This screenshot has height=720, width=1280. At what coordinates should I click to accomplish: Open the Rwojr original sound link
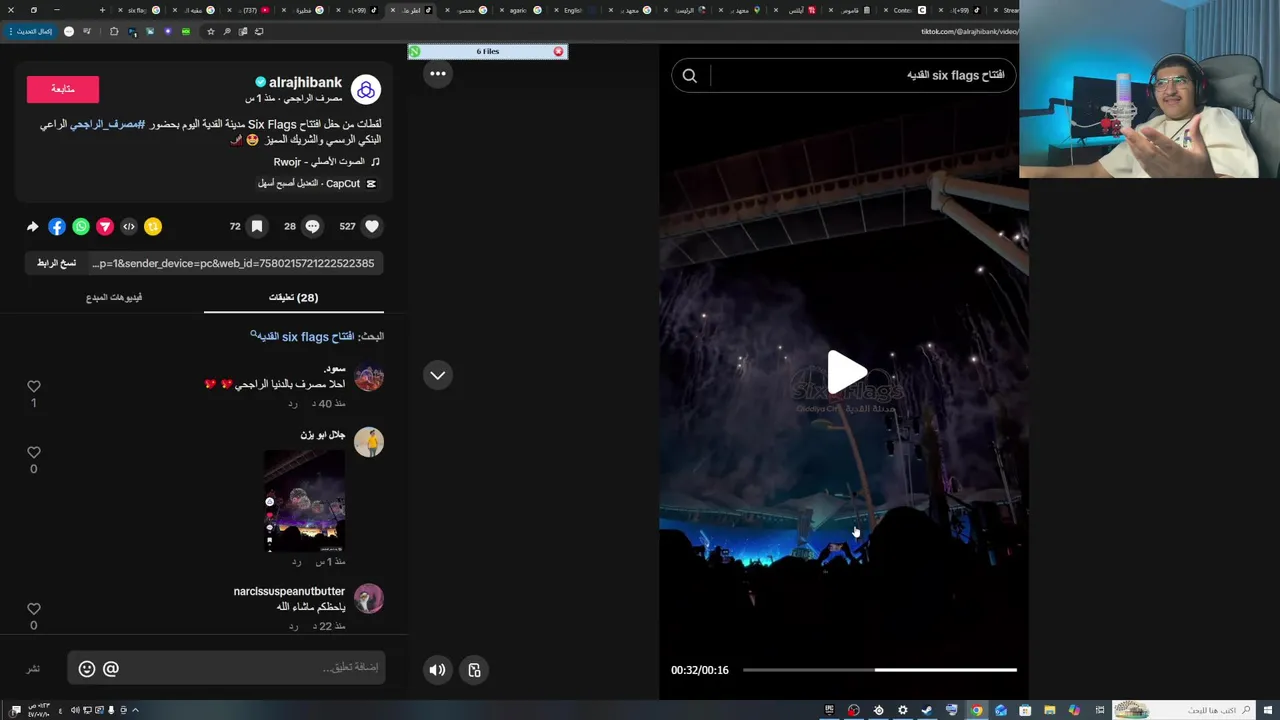(x=319, y=162)
